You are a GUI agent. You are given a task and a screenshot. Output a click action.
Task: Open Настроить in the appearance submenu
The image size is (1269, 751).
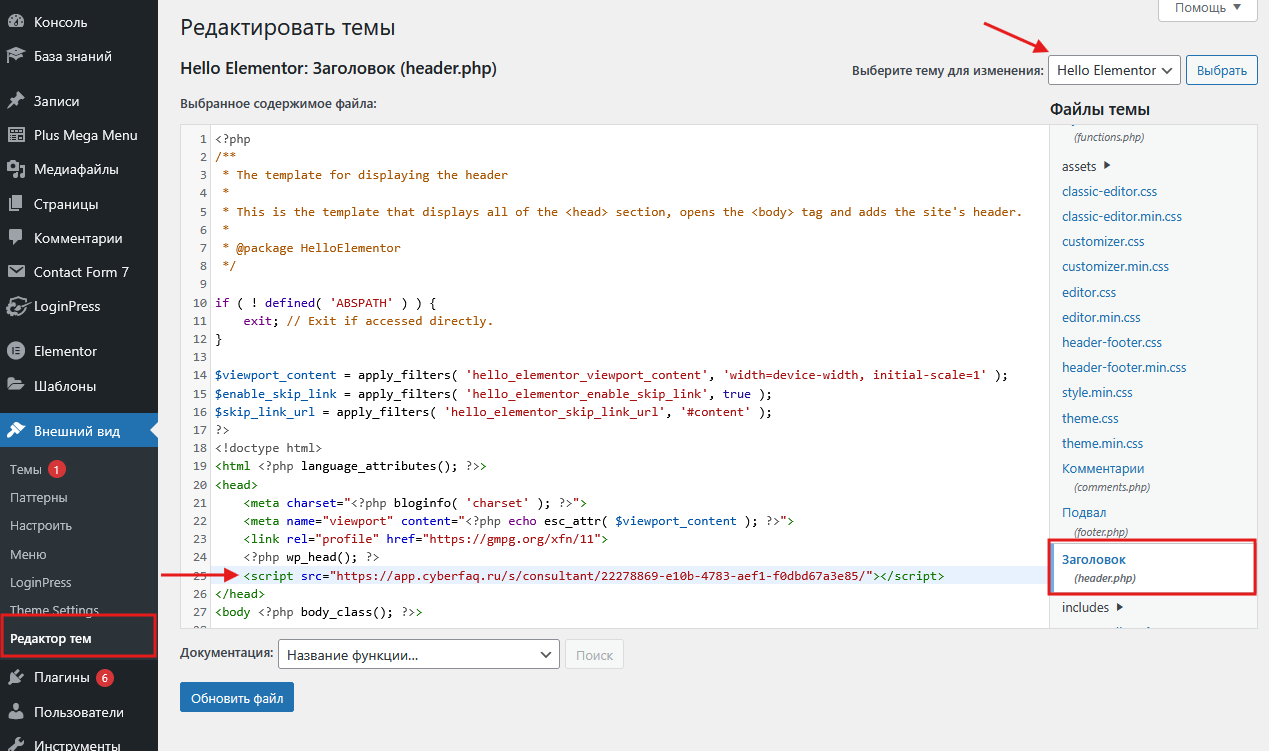[x=41, y=525]
